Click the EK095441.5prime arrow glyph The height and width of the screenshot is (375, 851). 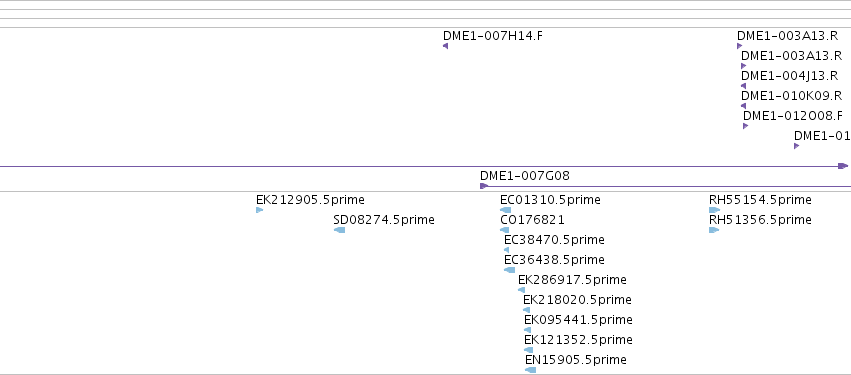528,330
